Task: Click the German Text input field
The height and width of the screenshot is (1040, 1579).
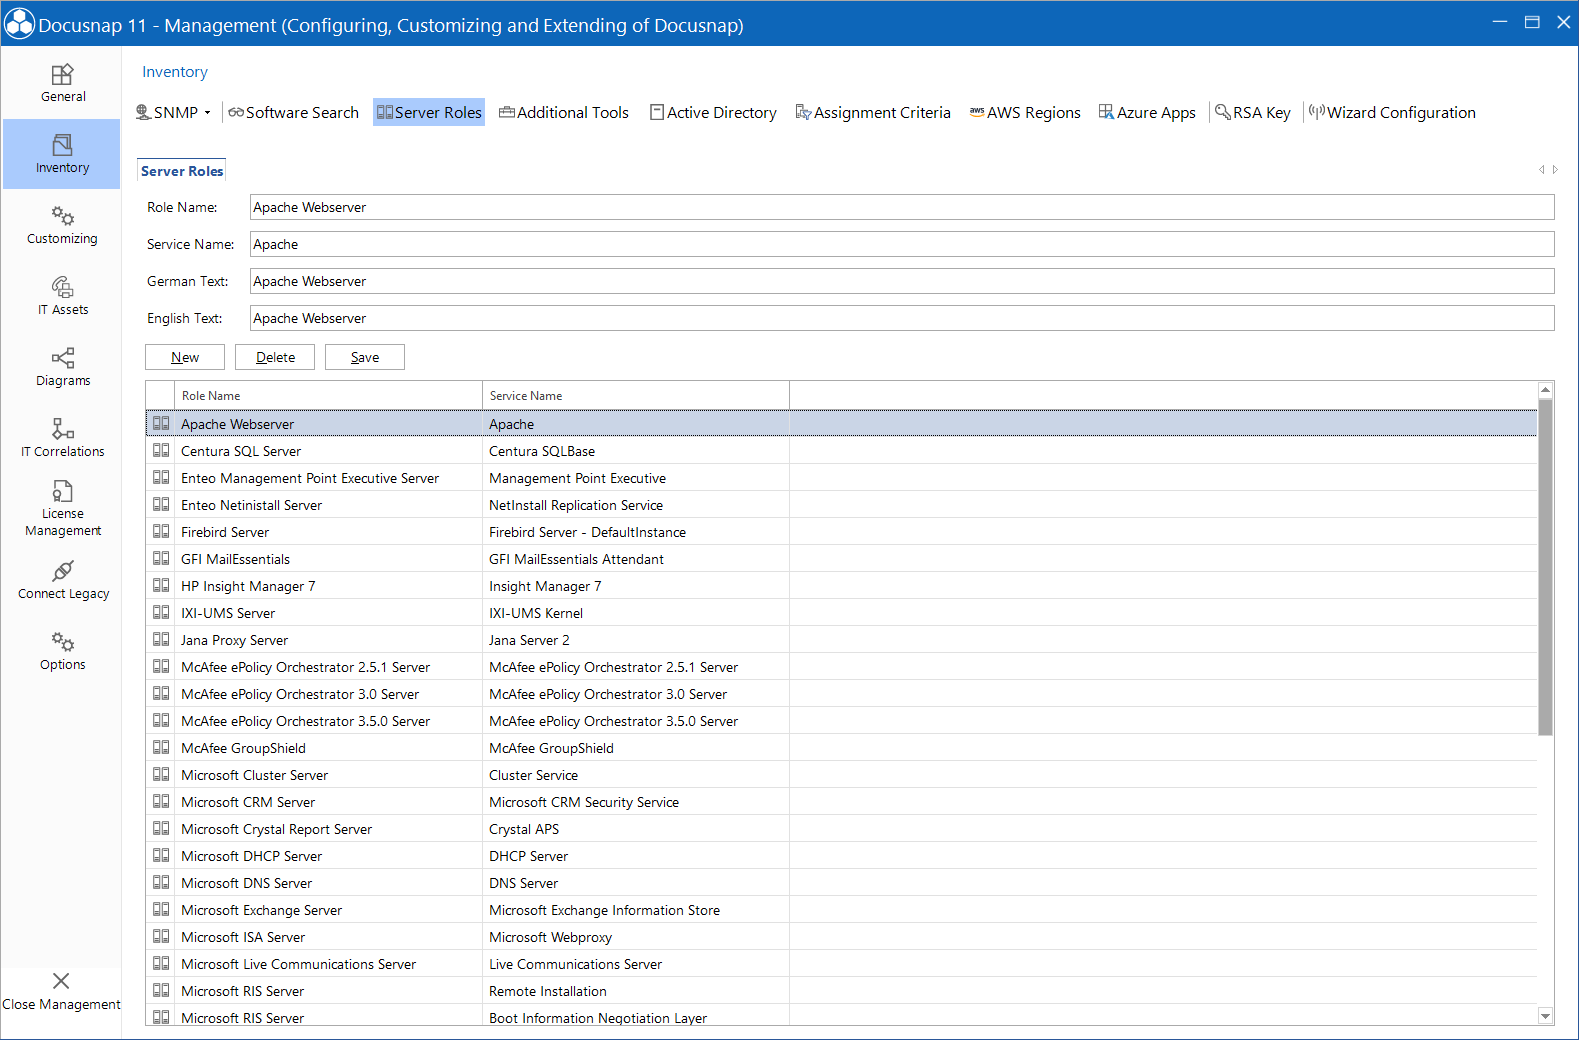Action: click(x=902, y=281)
